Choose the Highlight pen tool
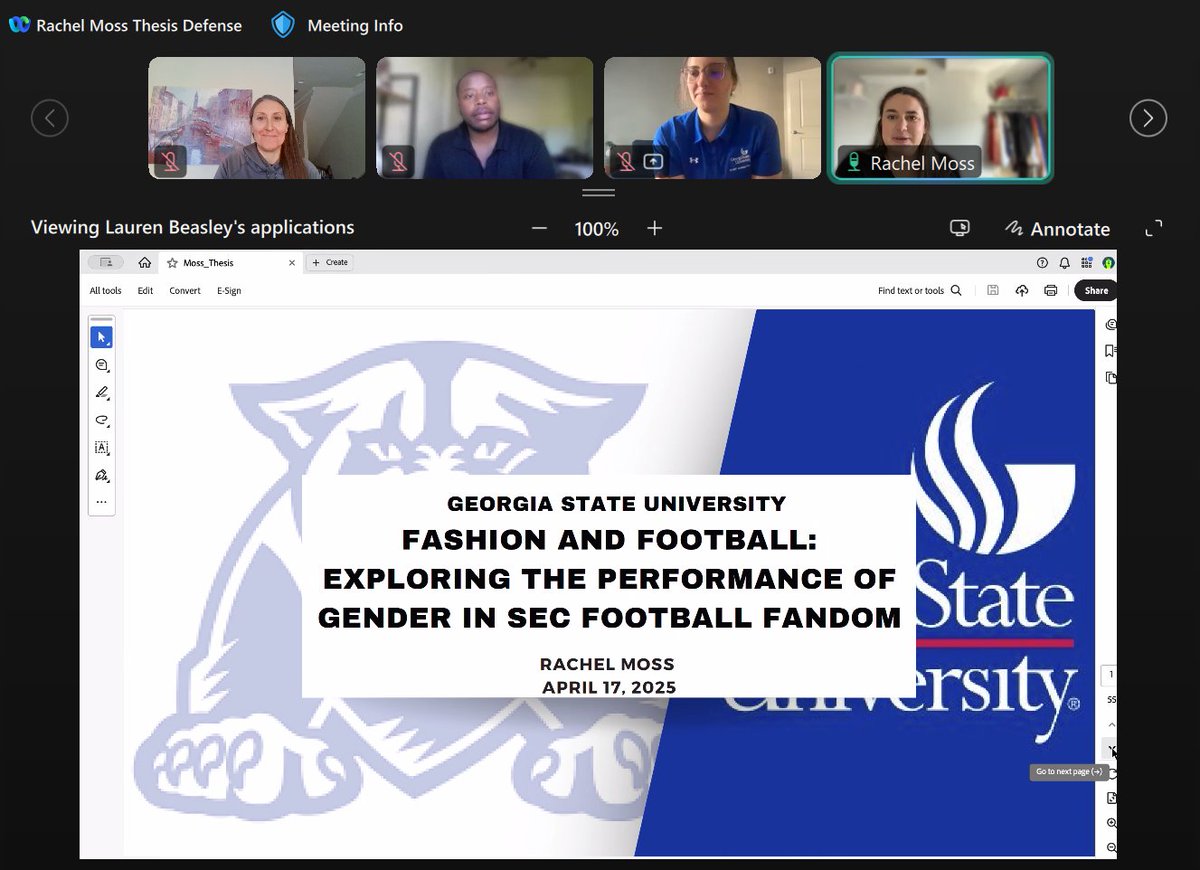The image size is (1200, 870). coord(101,392)
